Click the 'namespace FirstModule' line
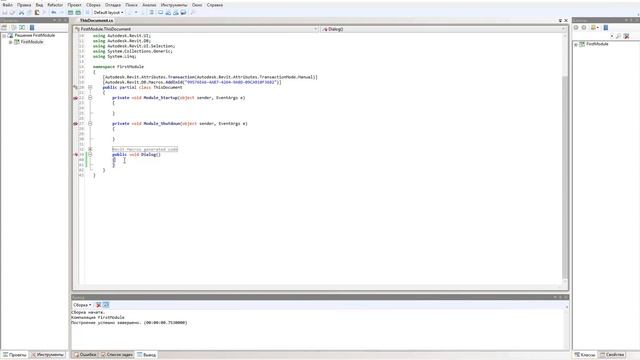Image resolution: width=640 pixels, height=360 pixels. click(118, 67)
